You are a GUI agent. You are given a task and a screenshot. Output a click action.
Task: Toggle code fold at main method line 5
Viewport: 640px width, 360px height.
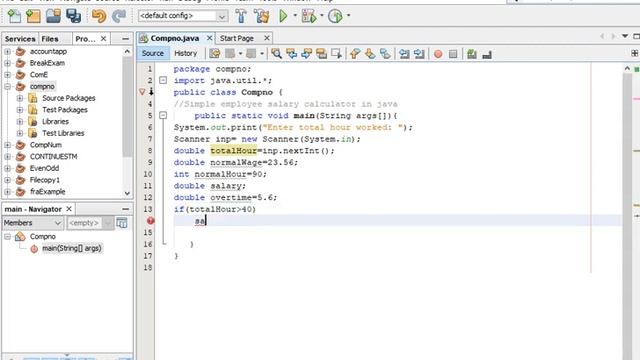point(163,116)
